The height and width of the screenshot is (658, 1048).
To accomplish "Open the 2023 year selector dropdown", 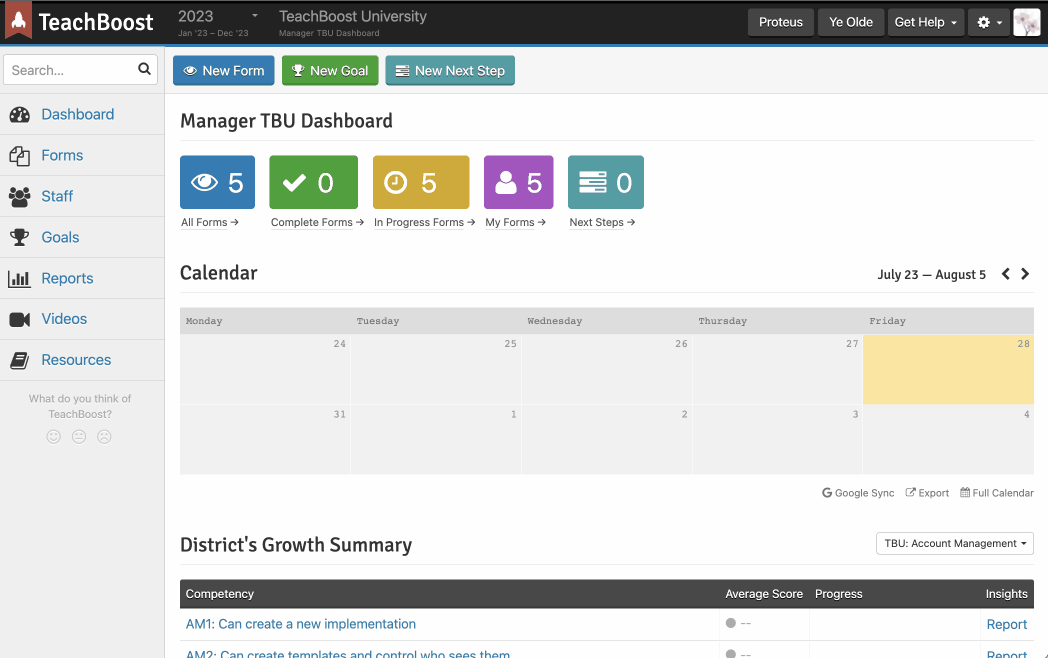I will coord(217,22).
